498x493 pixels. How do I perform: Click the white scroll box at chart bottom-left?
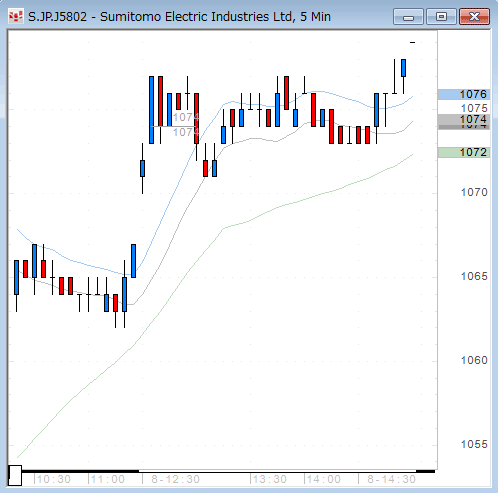[15, 476]
